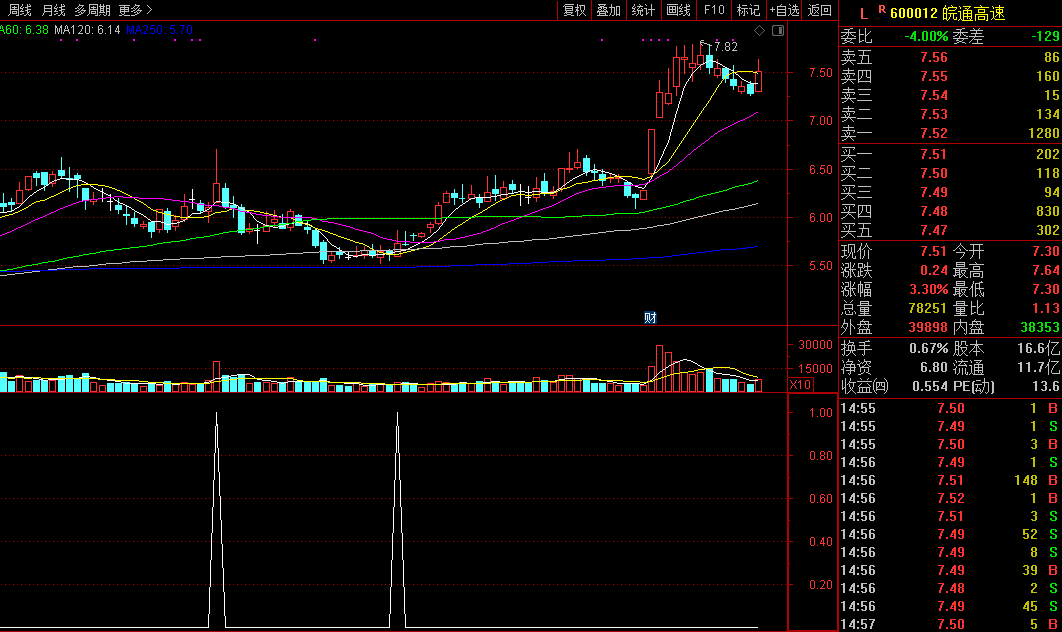Click the PE(动) 13.6 value
The image size is (1062, 632).
1046,386
